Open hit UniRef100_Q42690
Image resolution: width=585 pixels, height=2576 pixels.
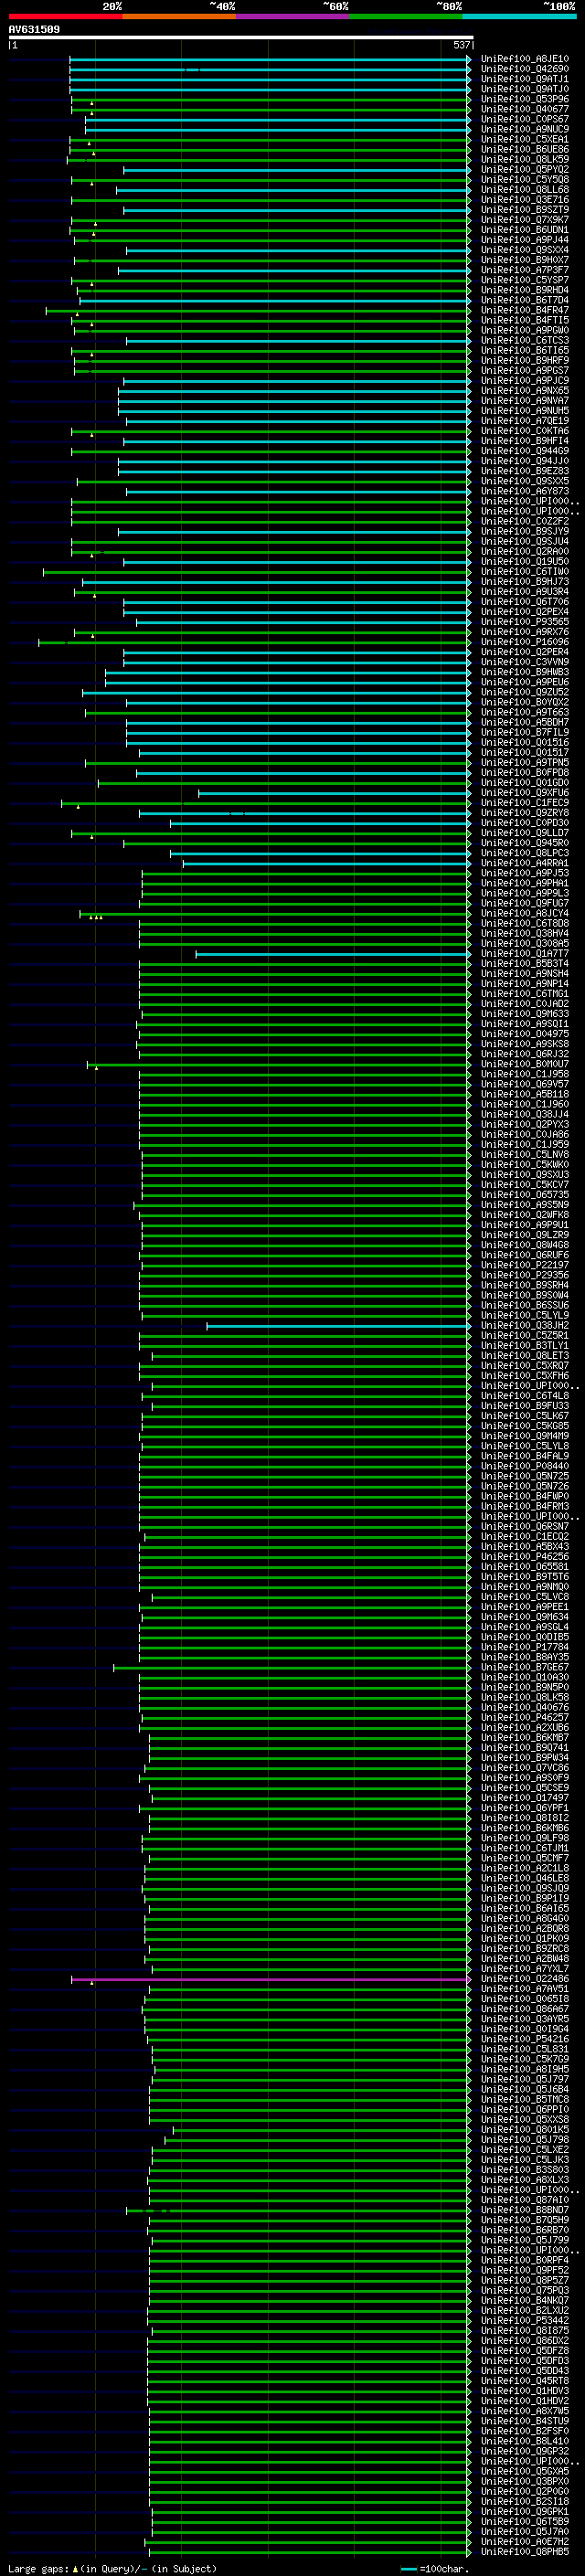(525, 69)
